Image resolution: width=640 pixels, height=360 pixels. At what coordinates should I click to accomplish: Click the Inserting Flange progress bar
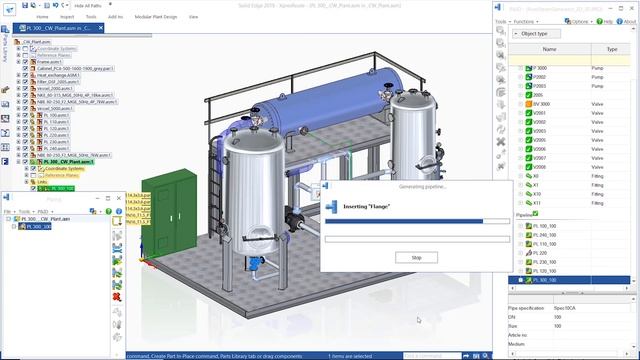[418, 221]
